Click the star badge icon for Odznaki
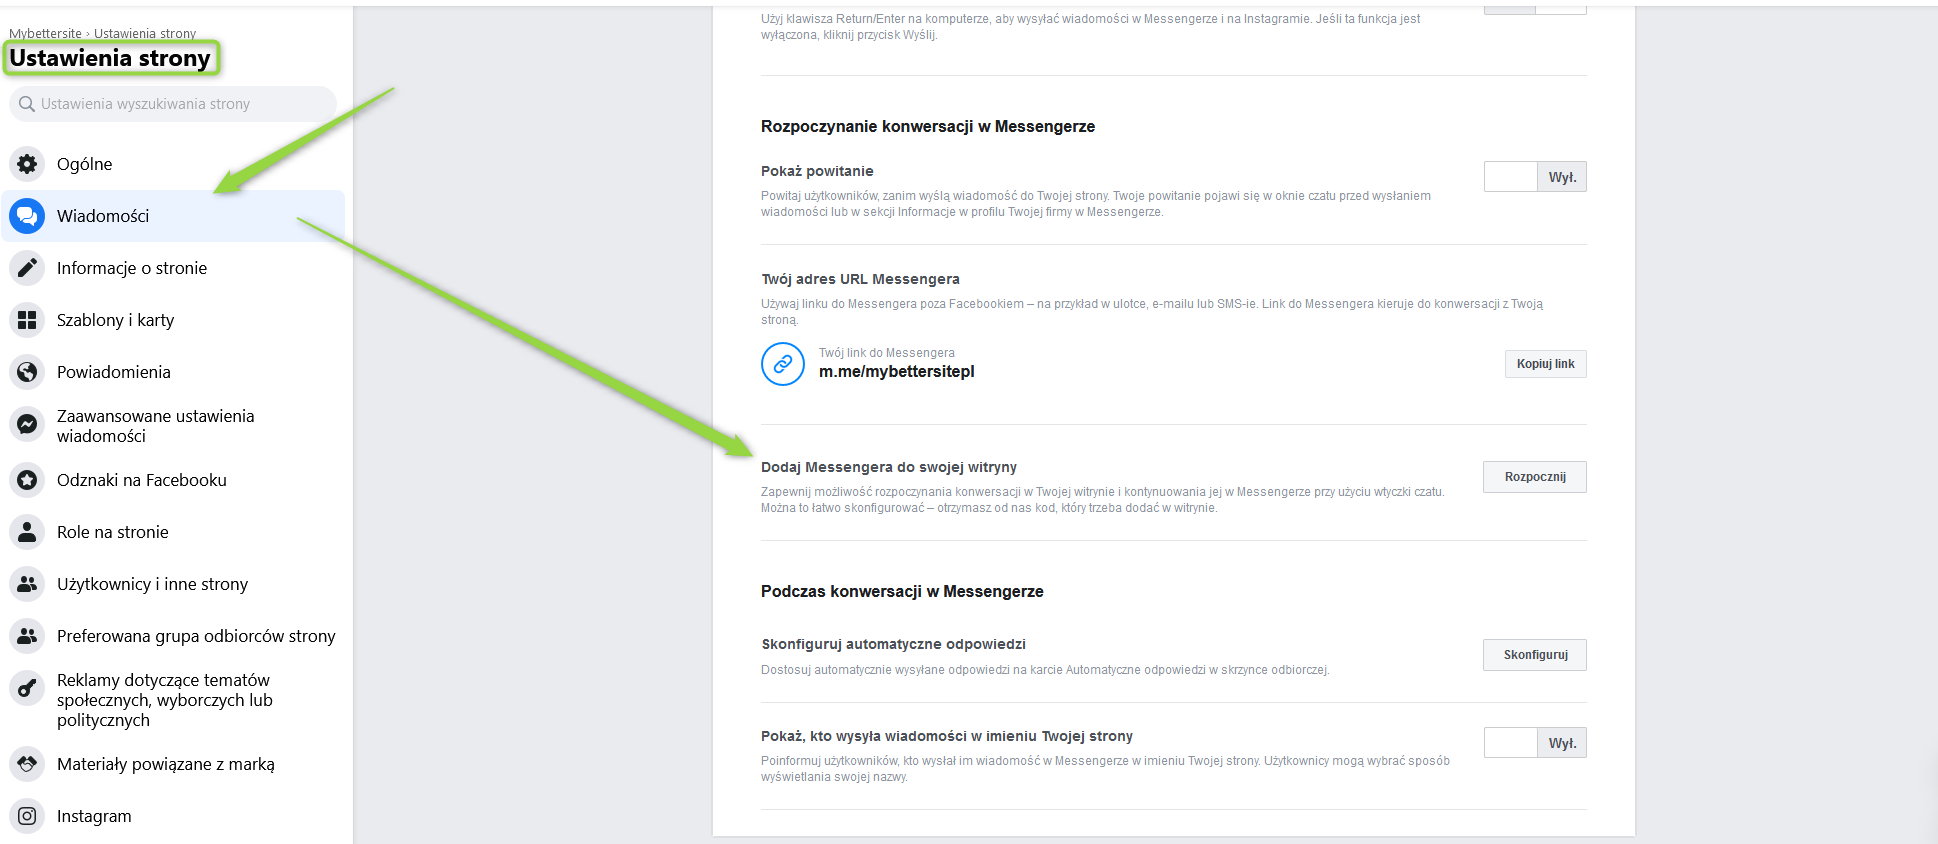This screenshot has height=844, width=1938. (x=27, y=480)
